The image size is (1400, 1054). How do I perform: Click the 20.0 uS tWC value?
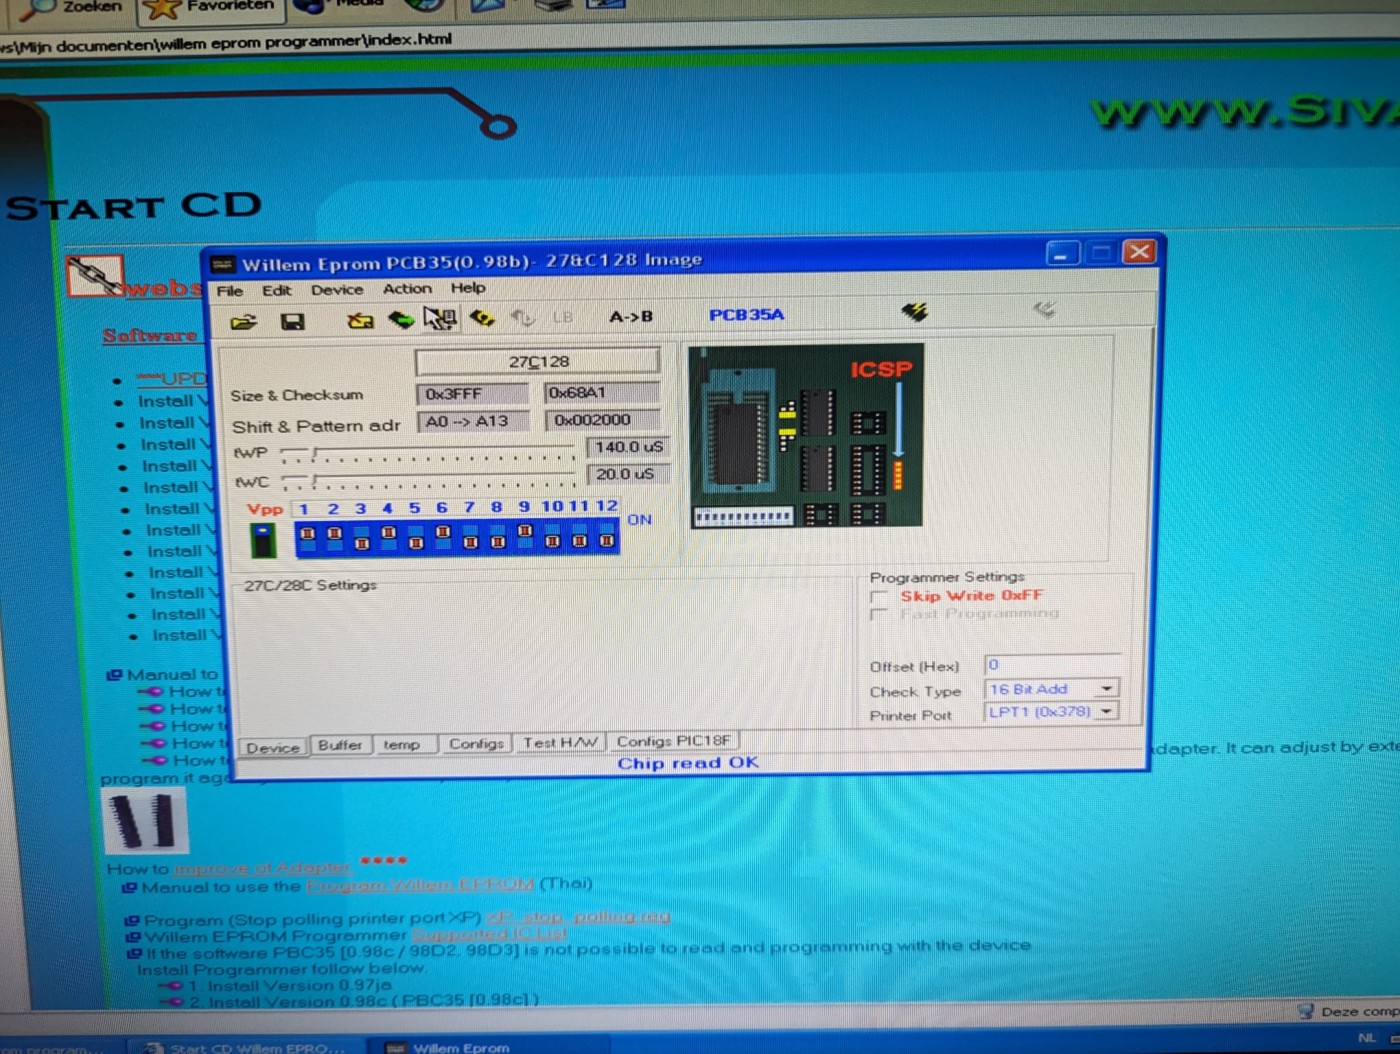coord(628,474)
